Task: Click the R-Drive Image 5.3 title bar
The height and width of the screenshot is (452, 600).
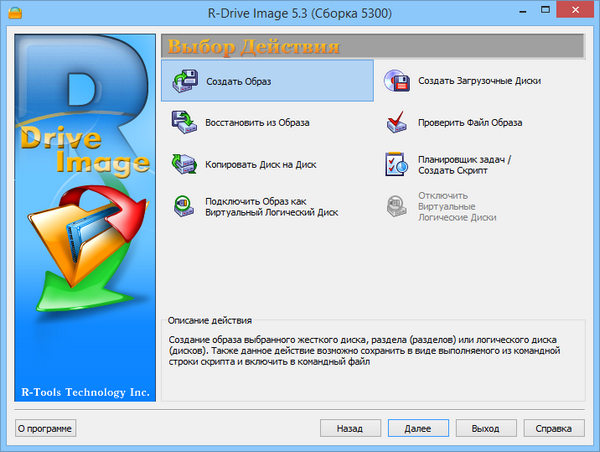Action: (300, 13)
